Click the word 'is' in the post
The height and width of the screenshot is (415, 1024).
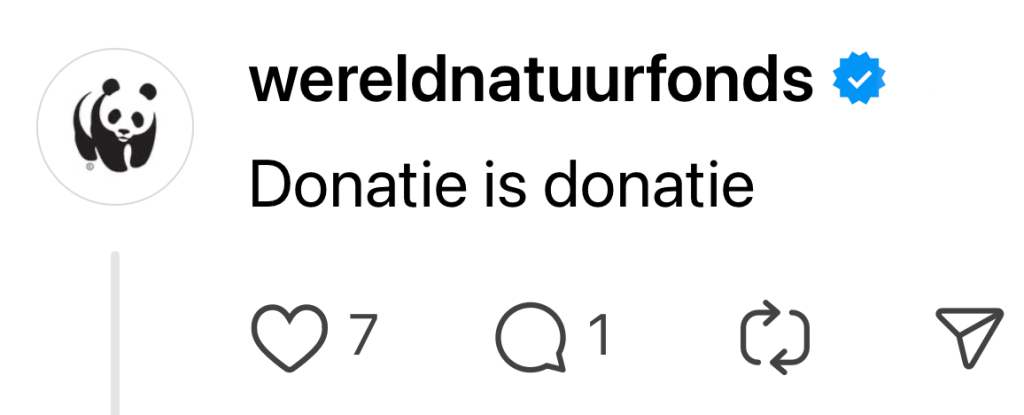[x=506, y=184]
